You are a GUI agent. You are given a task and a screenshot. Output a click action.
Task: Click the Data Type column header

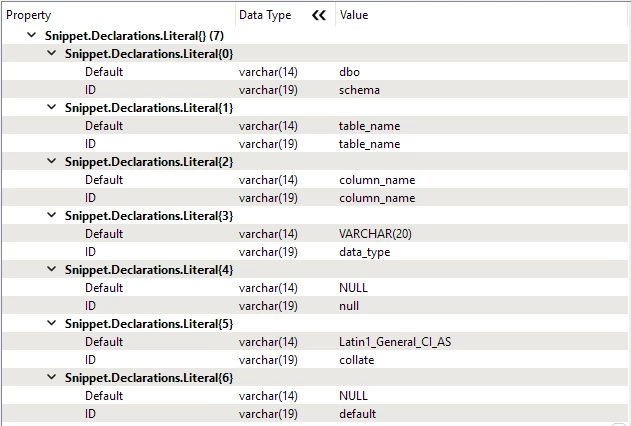click(265, 15)
